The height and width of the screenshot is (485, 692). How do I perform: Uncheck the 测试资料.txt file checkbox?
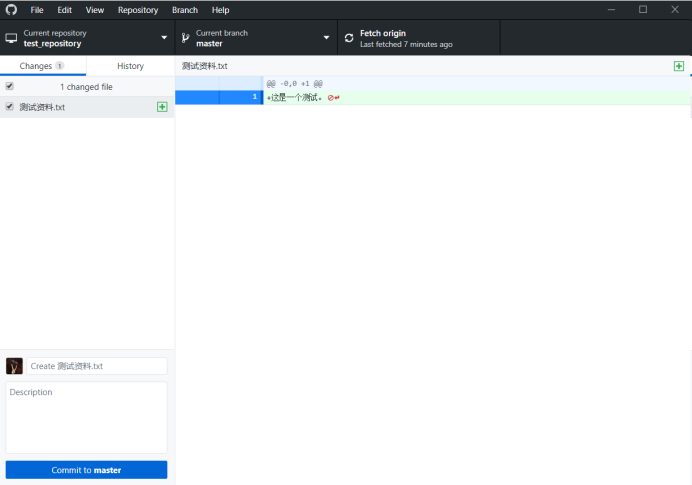pos(10,106)
